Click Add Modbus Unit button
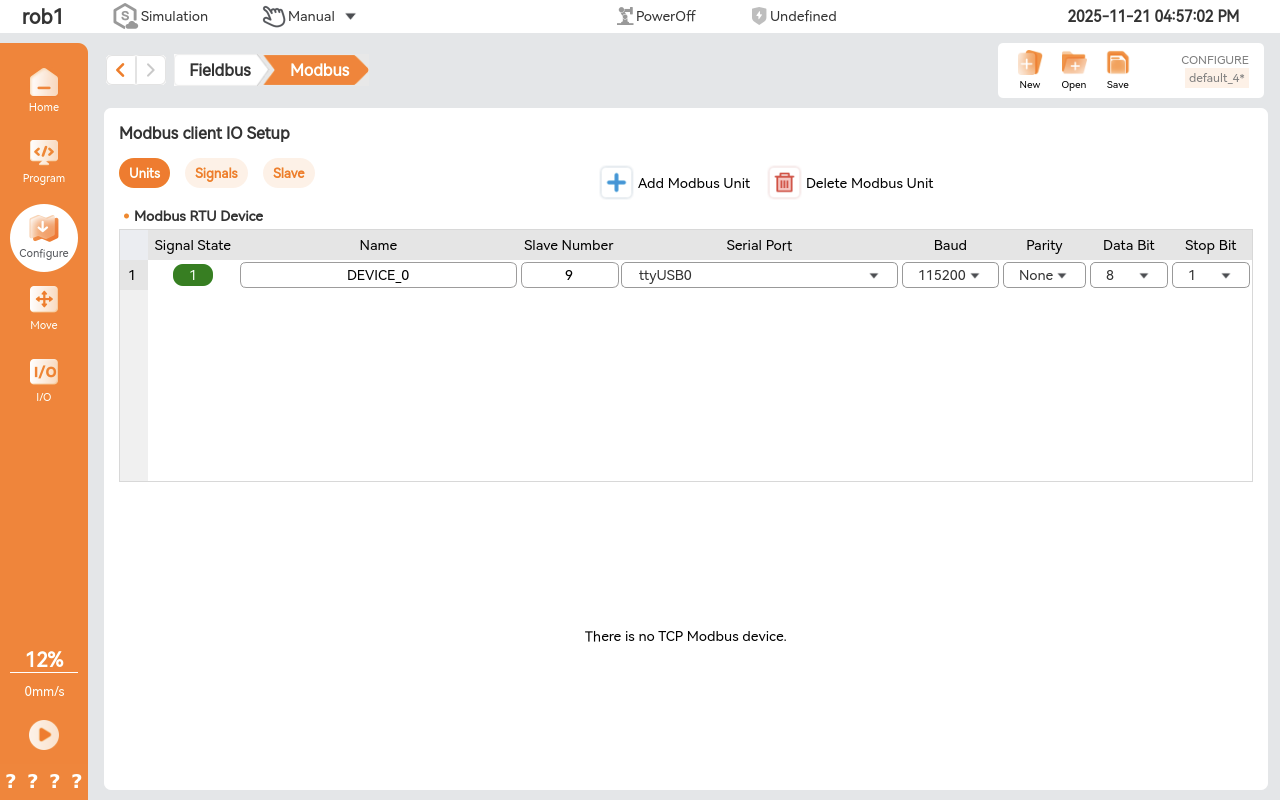Screen dimensions: 1280x800 [676, 183]
